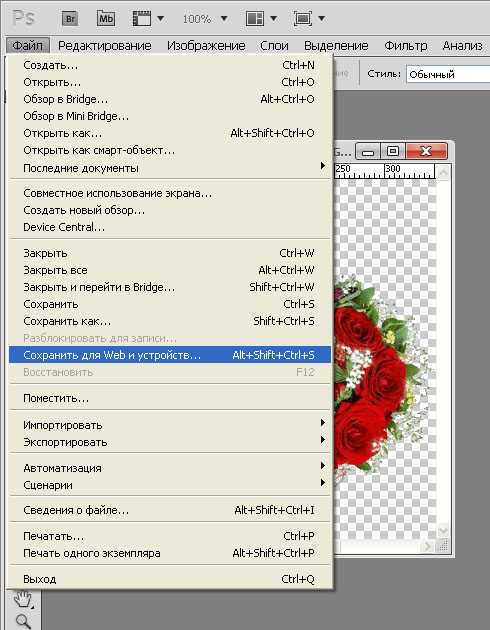Click the horizontal ruler at 300
This screenshot has width=490, height=630.
coord(392,169)
